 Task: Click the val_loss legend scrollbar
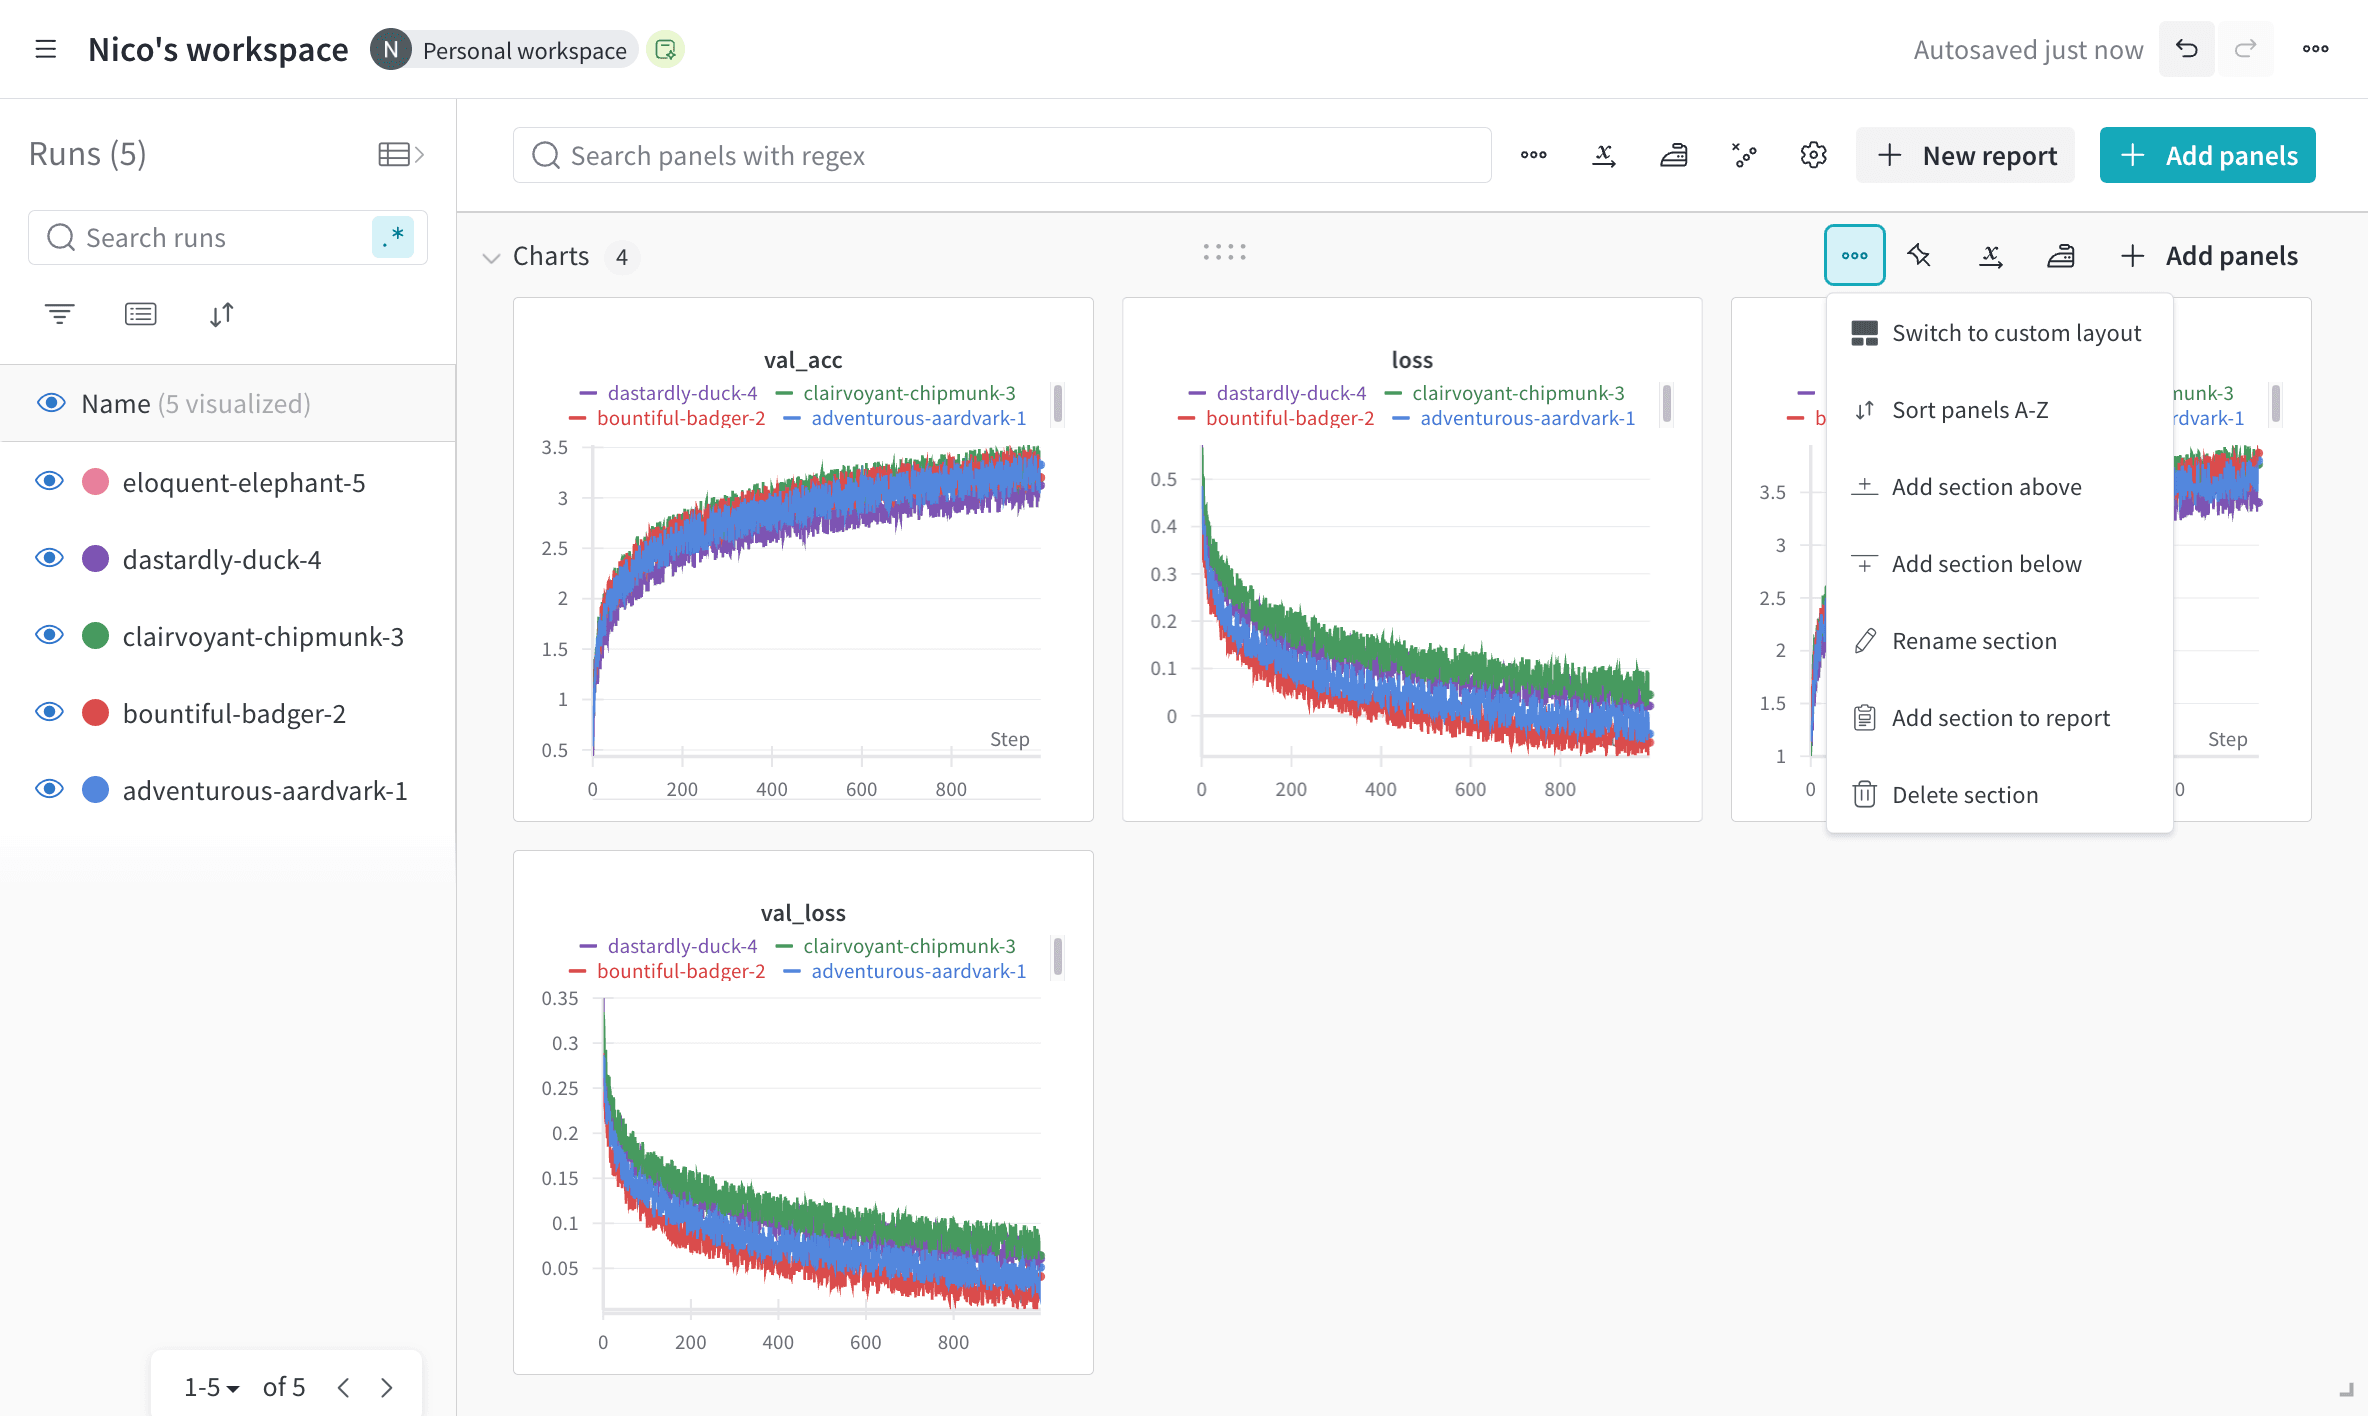pyautogui.click(x=1057, y=957)
